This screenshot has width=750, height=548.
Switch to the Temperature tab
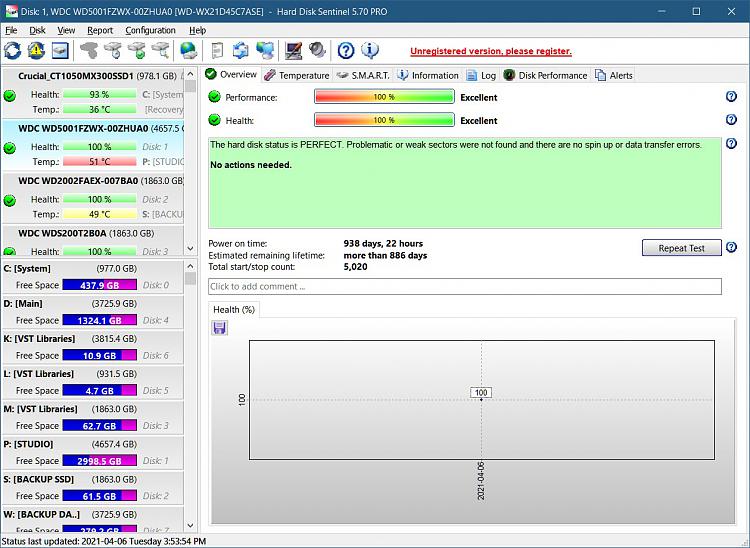[297, 76]
